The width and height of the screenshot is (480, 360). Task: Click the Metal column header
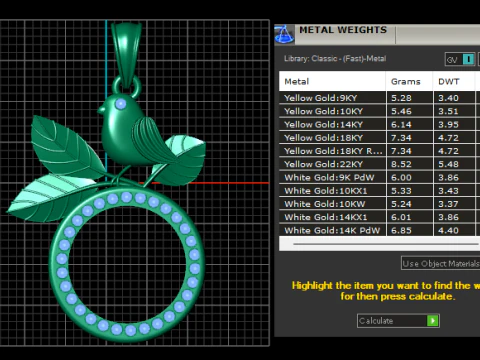coord(332,81)
